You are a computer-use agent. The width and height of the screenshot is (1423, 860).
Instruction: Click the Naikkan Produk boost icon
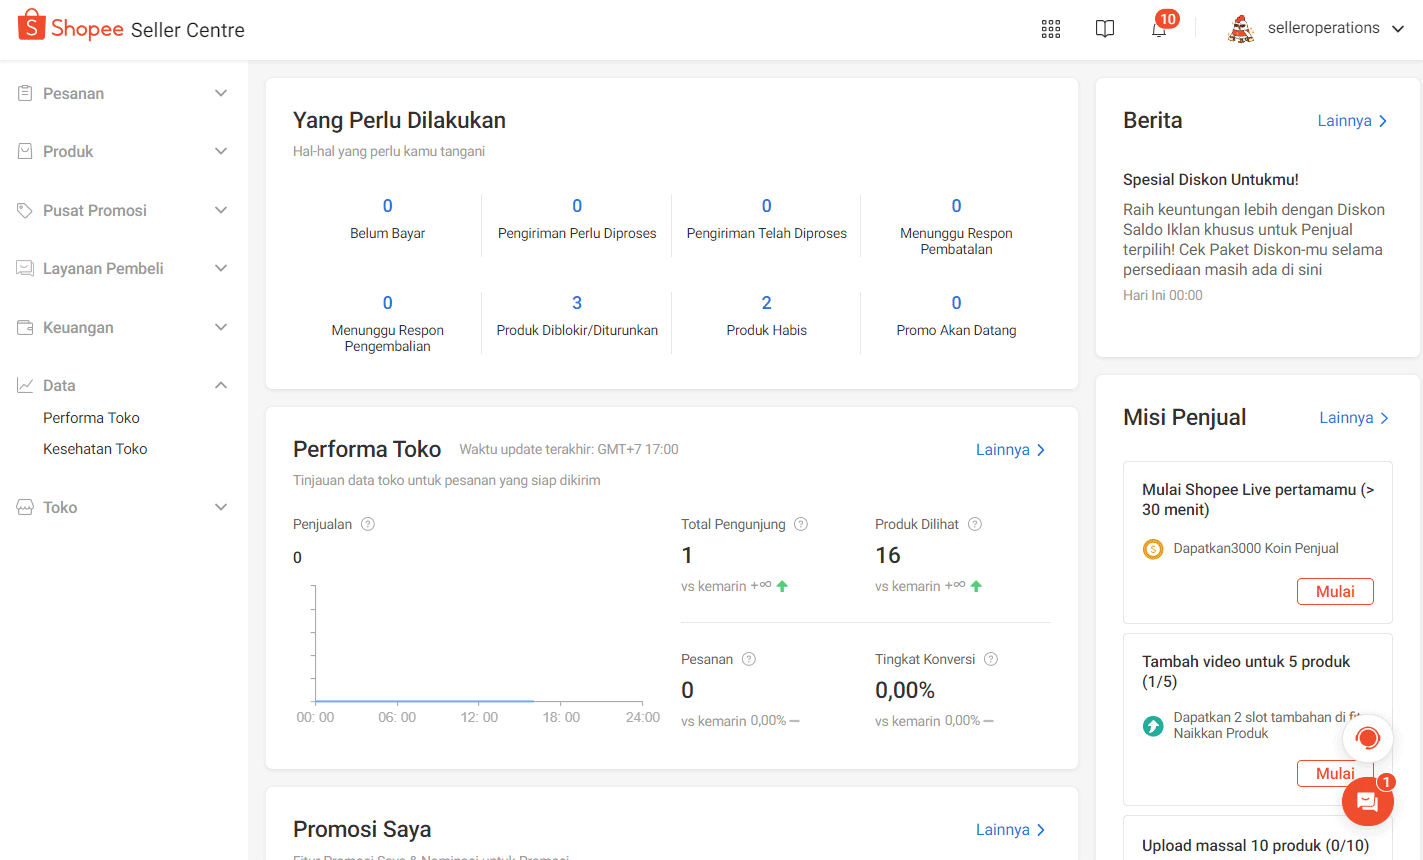coord(1153,726)
